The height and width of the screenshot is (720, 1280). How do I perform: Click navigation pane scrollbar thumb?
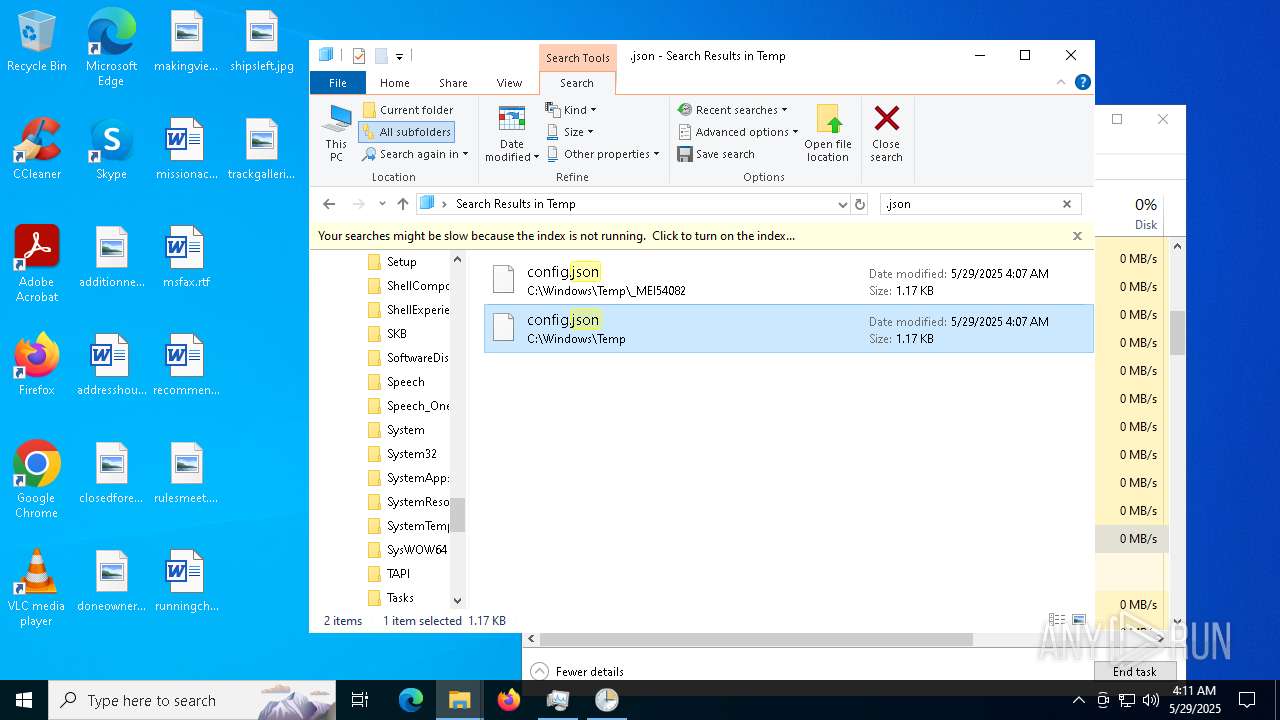click(458, 515)
